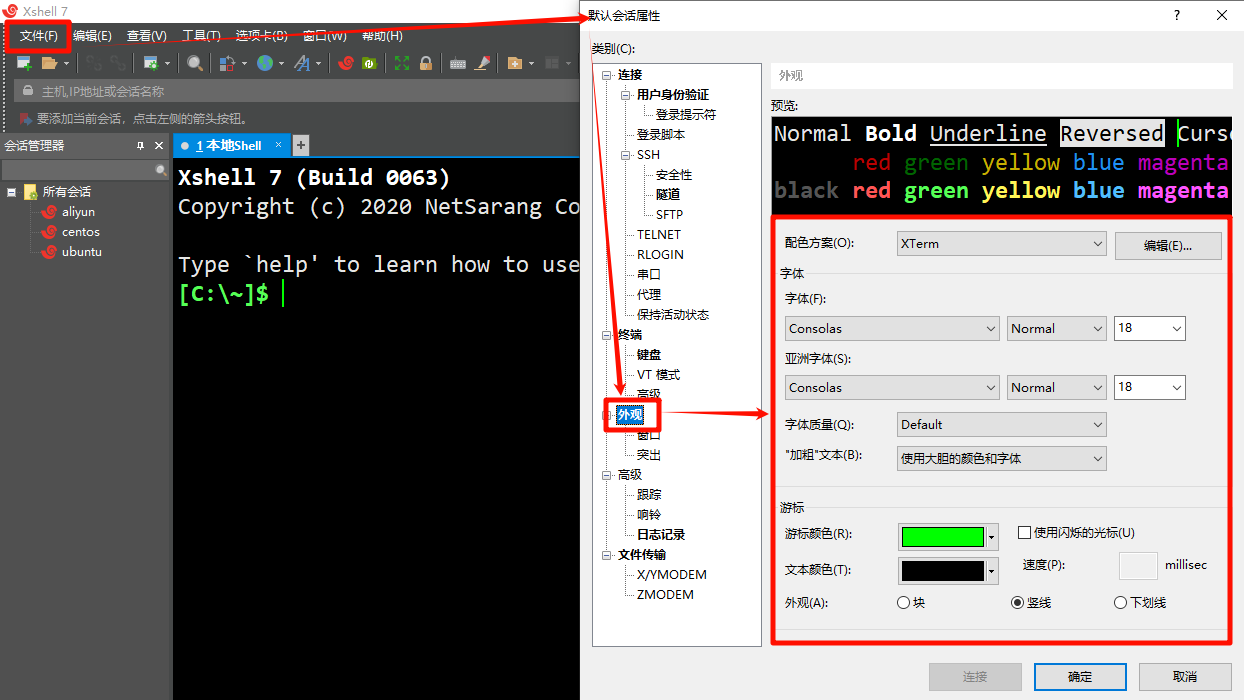Select the 竖线 cursor shape radio
Screen dimensions: 1244x700
(x=1018, y=603)
